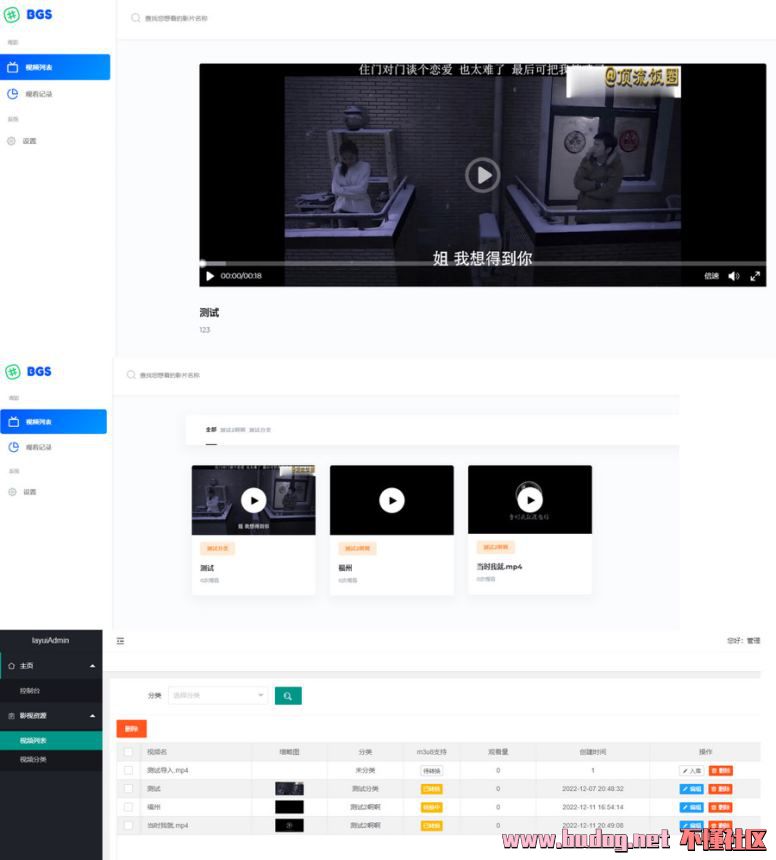Click the thumbnail in the 当时我就.mp4 table row
This screenshot has width=776, height=860.
(x=289, y=825)
